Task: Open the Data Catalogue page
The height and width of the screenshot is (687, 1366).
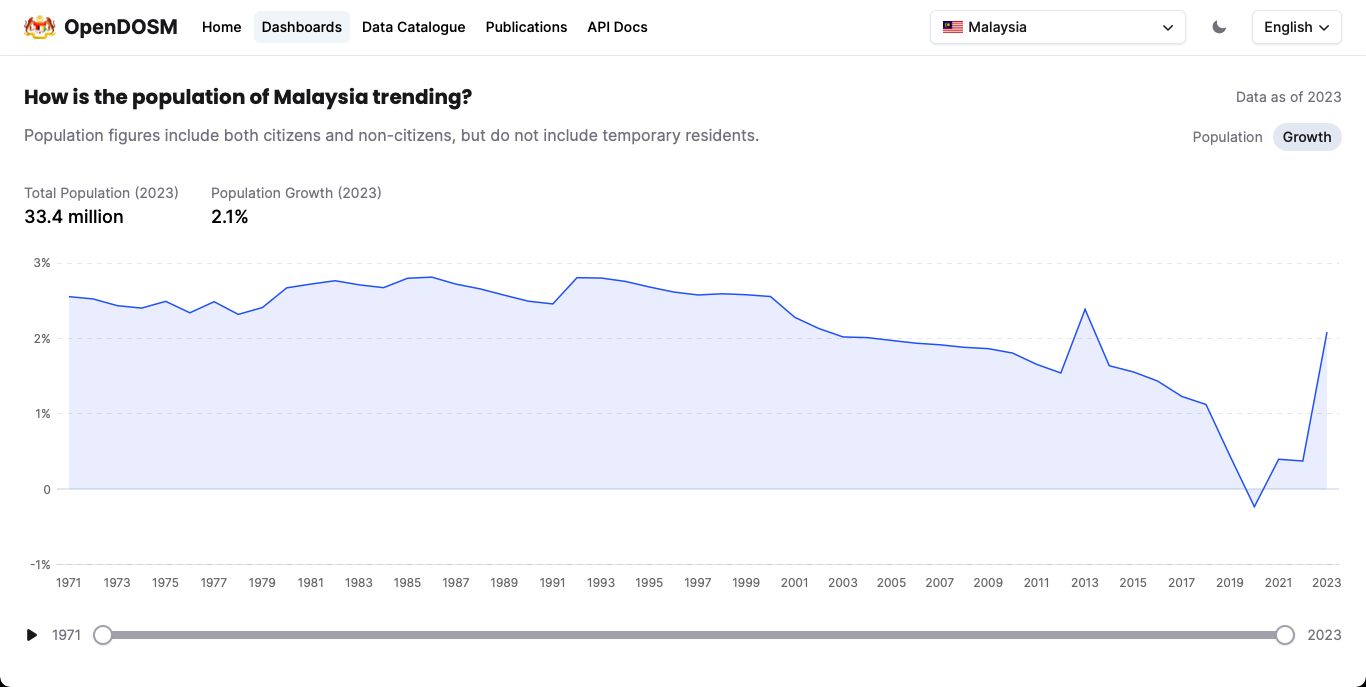Action: pyautogui.click(x=414, y=27)
